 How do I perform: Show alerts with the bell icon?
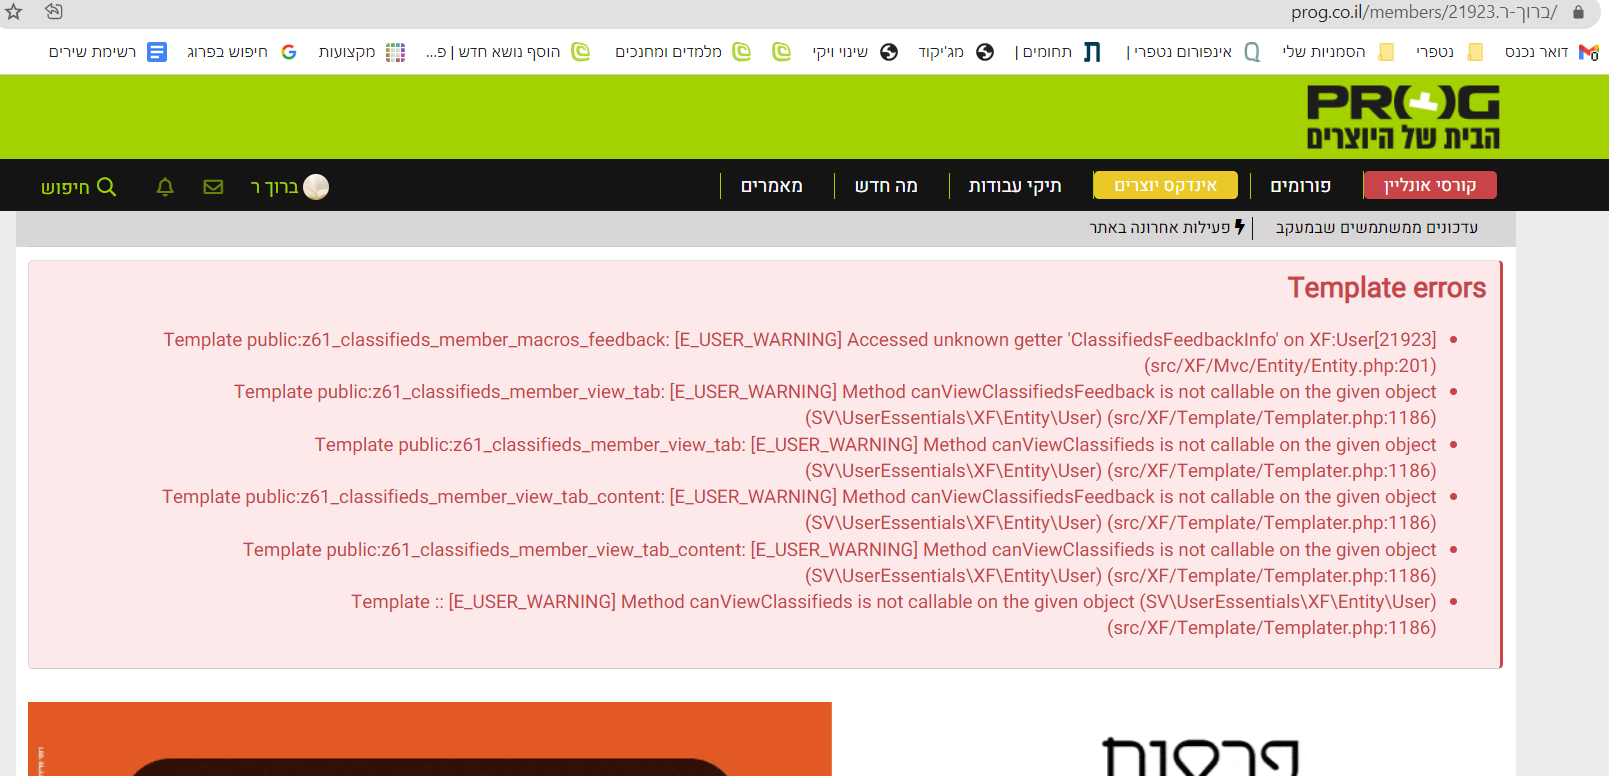pos(165,187)
